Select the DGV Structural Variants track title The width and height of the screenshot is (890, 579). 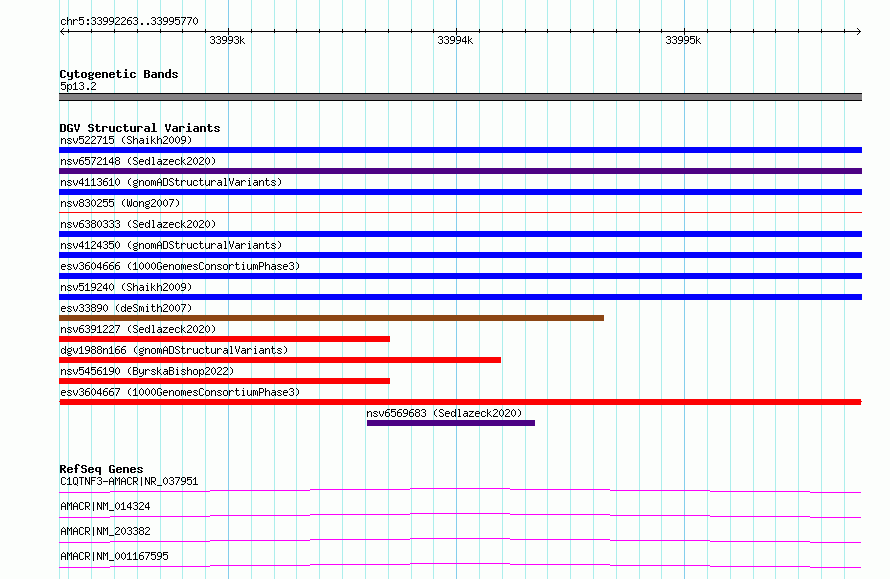click(x=140, y=128)
